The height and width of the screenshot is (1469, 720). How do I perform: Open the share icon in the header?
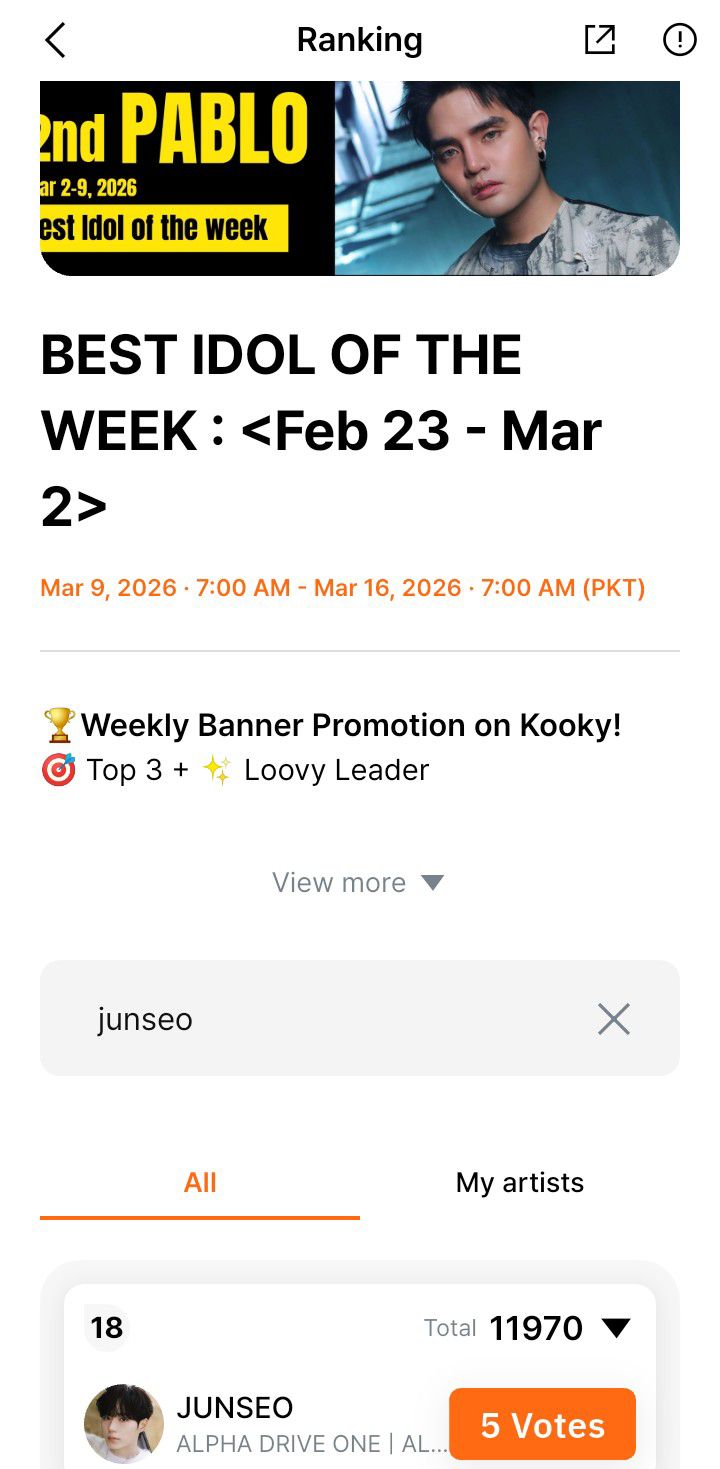click(x=599, y=40)
